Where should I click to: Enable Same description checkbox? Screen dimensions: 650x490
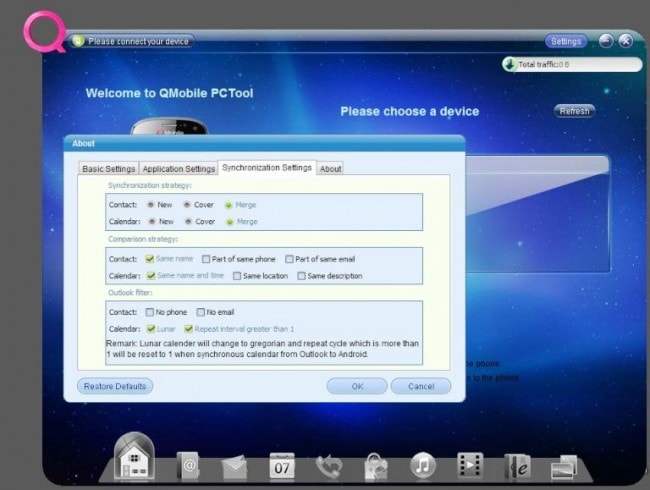(301, 276)
